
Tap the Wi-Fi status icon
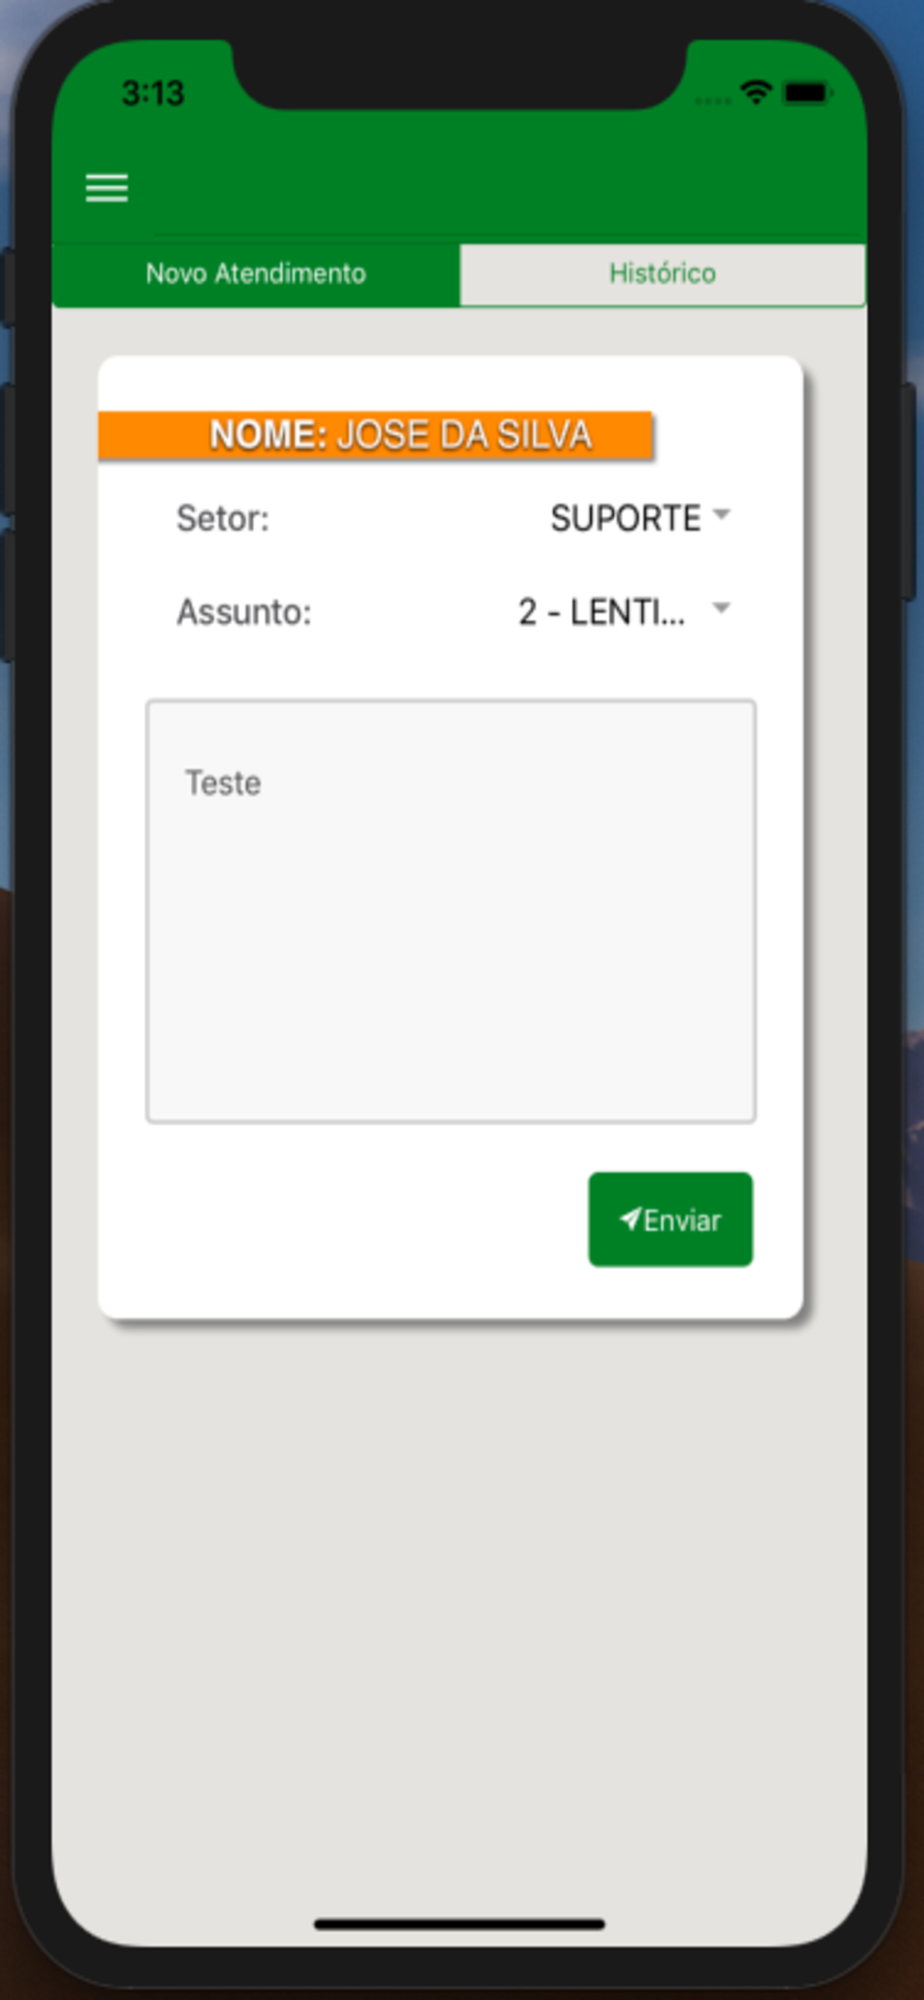pyautogui.click(x=756, y=93)
